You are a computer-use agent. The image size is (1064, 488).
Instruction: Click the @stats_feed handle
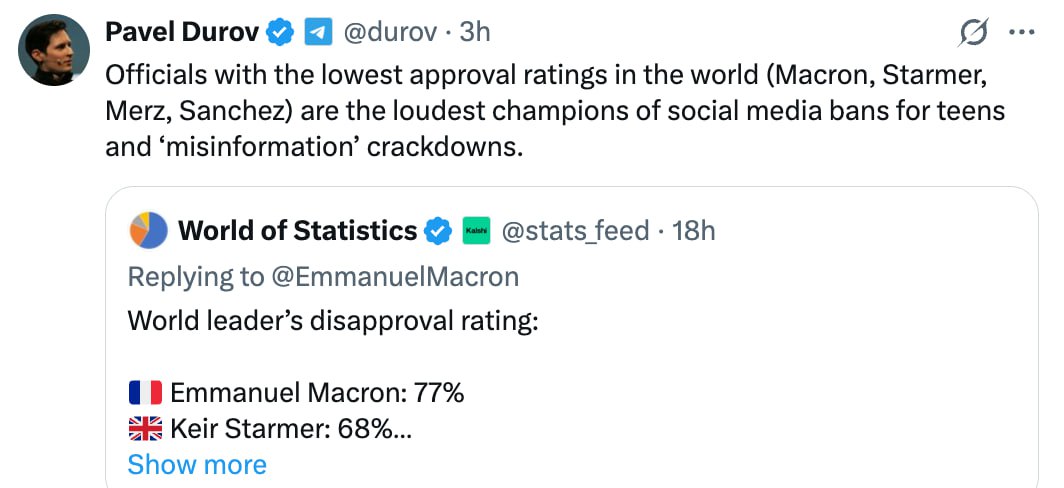point(574,231)
